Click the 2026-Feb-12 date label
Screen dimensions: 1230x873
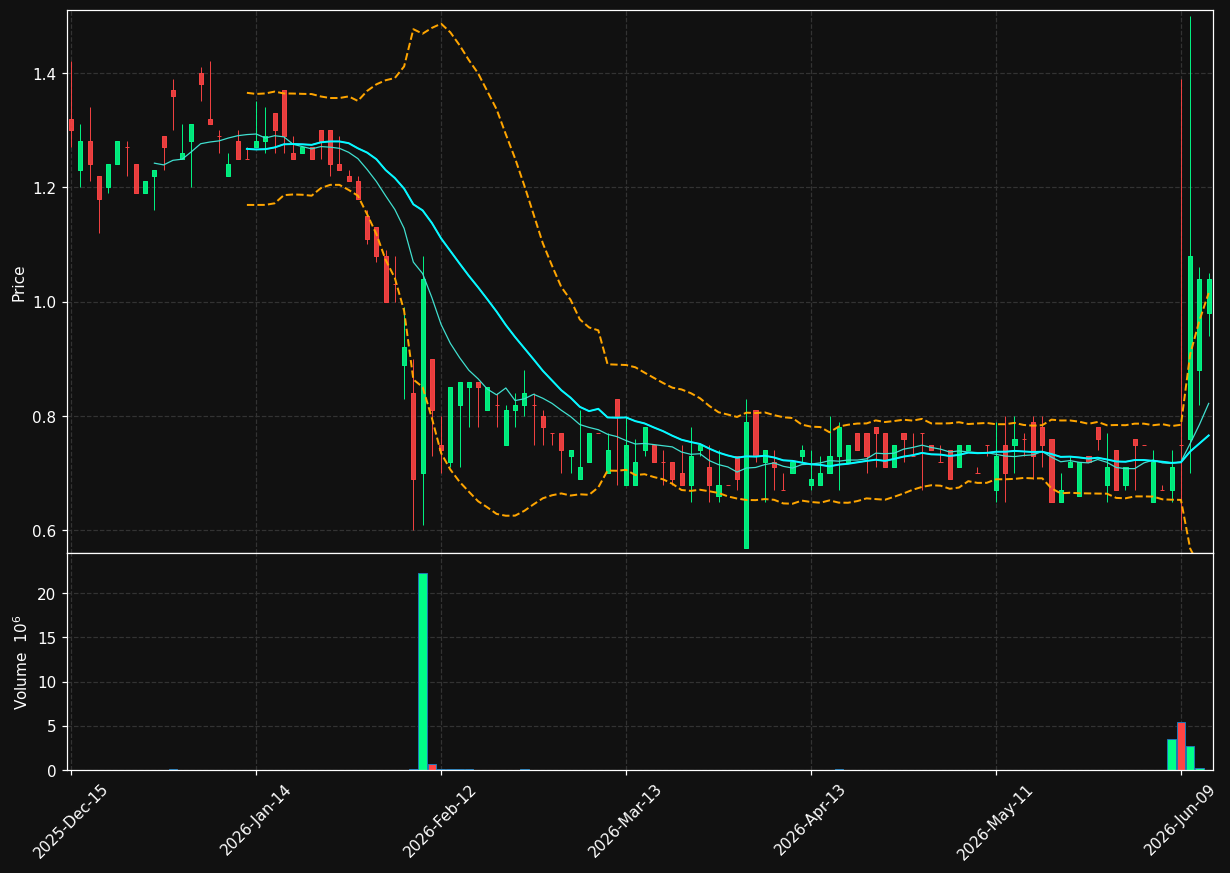440,821
